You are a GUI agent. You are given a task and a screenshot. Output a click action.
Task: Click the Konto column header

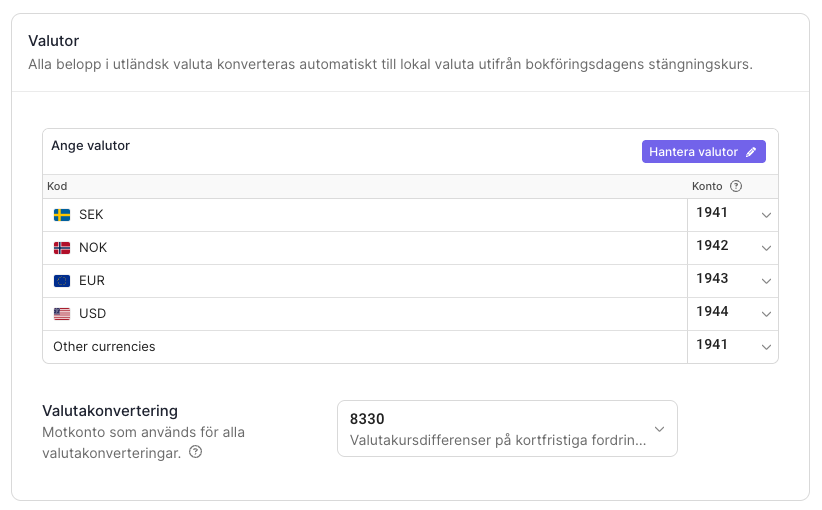click(x=707, y=186)
